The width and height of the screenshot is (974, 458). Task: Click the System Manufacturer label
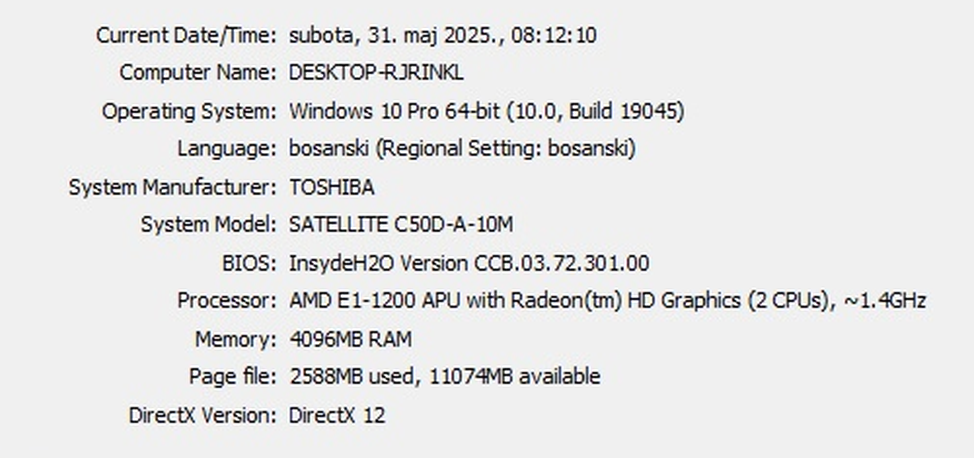(x=173, y=187)
